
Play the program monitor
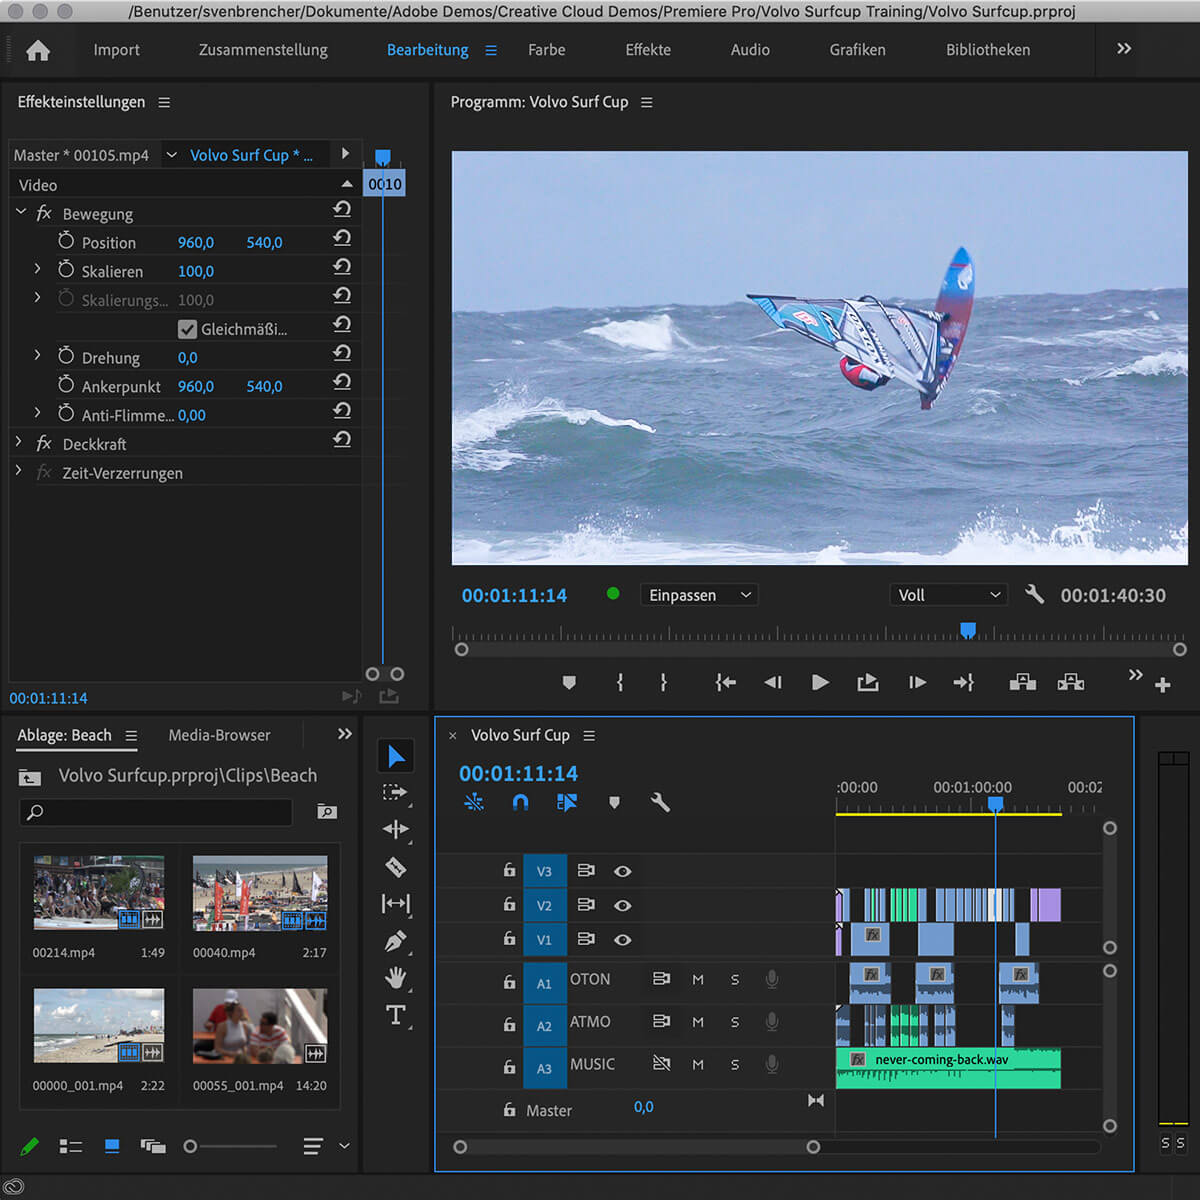point(820,682)
